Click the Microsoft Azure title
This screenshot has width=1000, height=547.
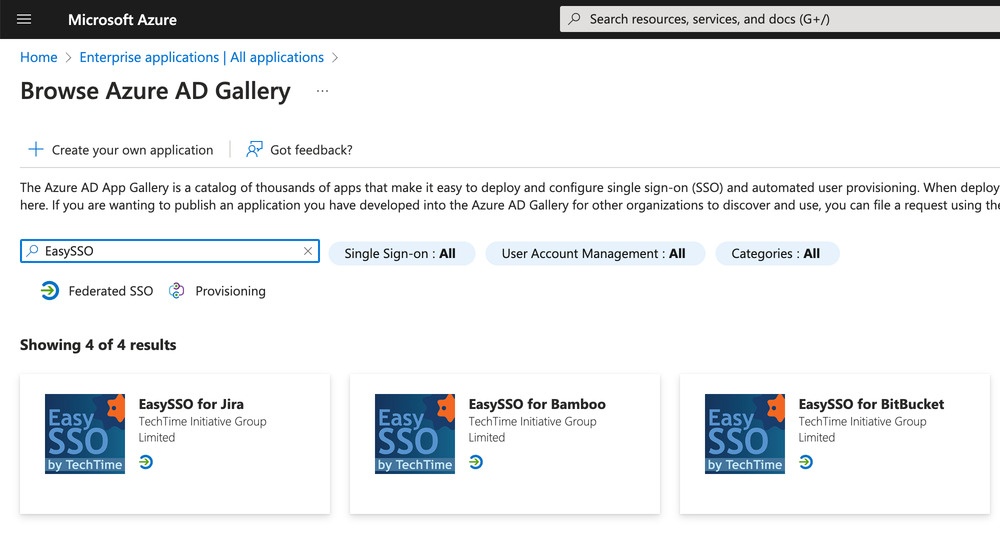pyautogui.click(x=122, y=20)
